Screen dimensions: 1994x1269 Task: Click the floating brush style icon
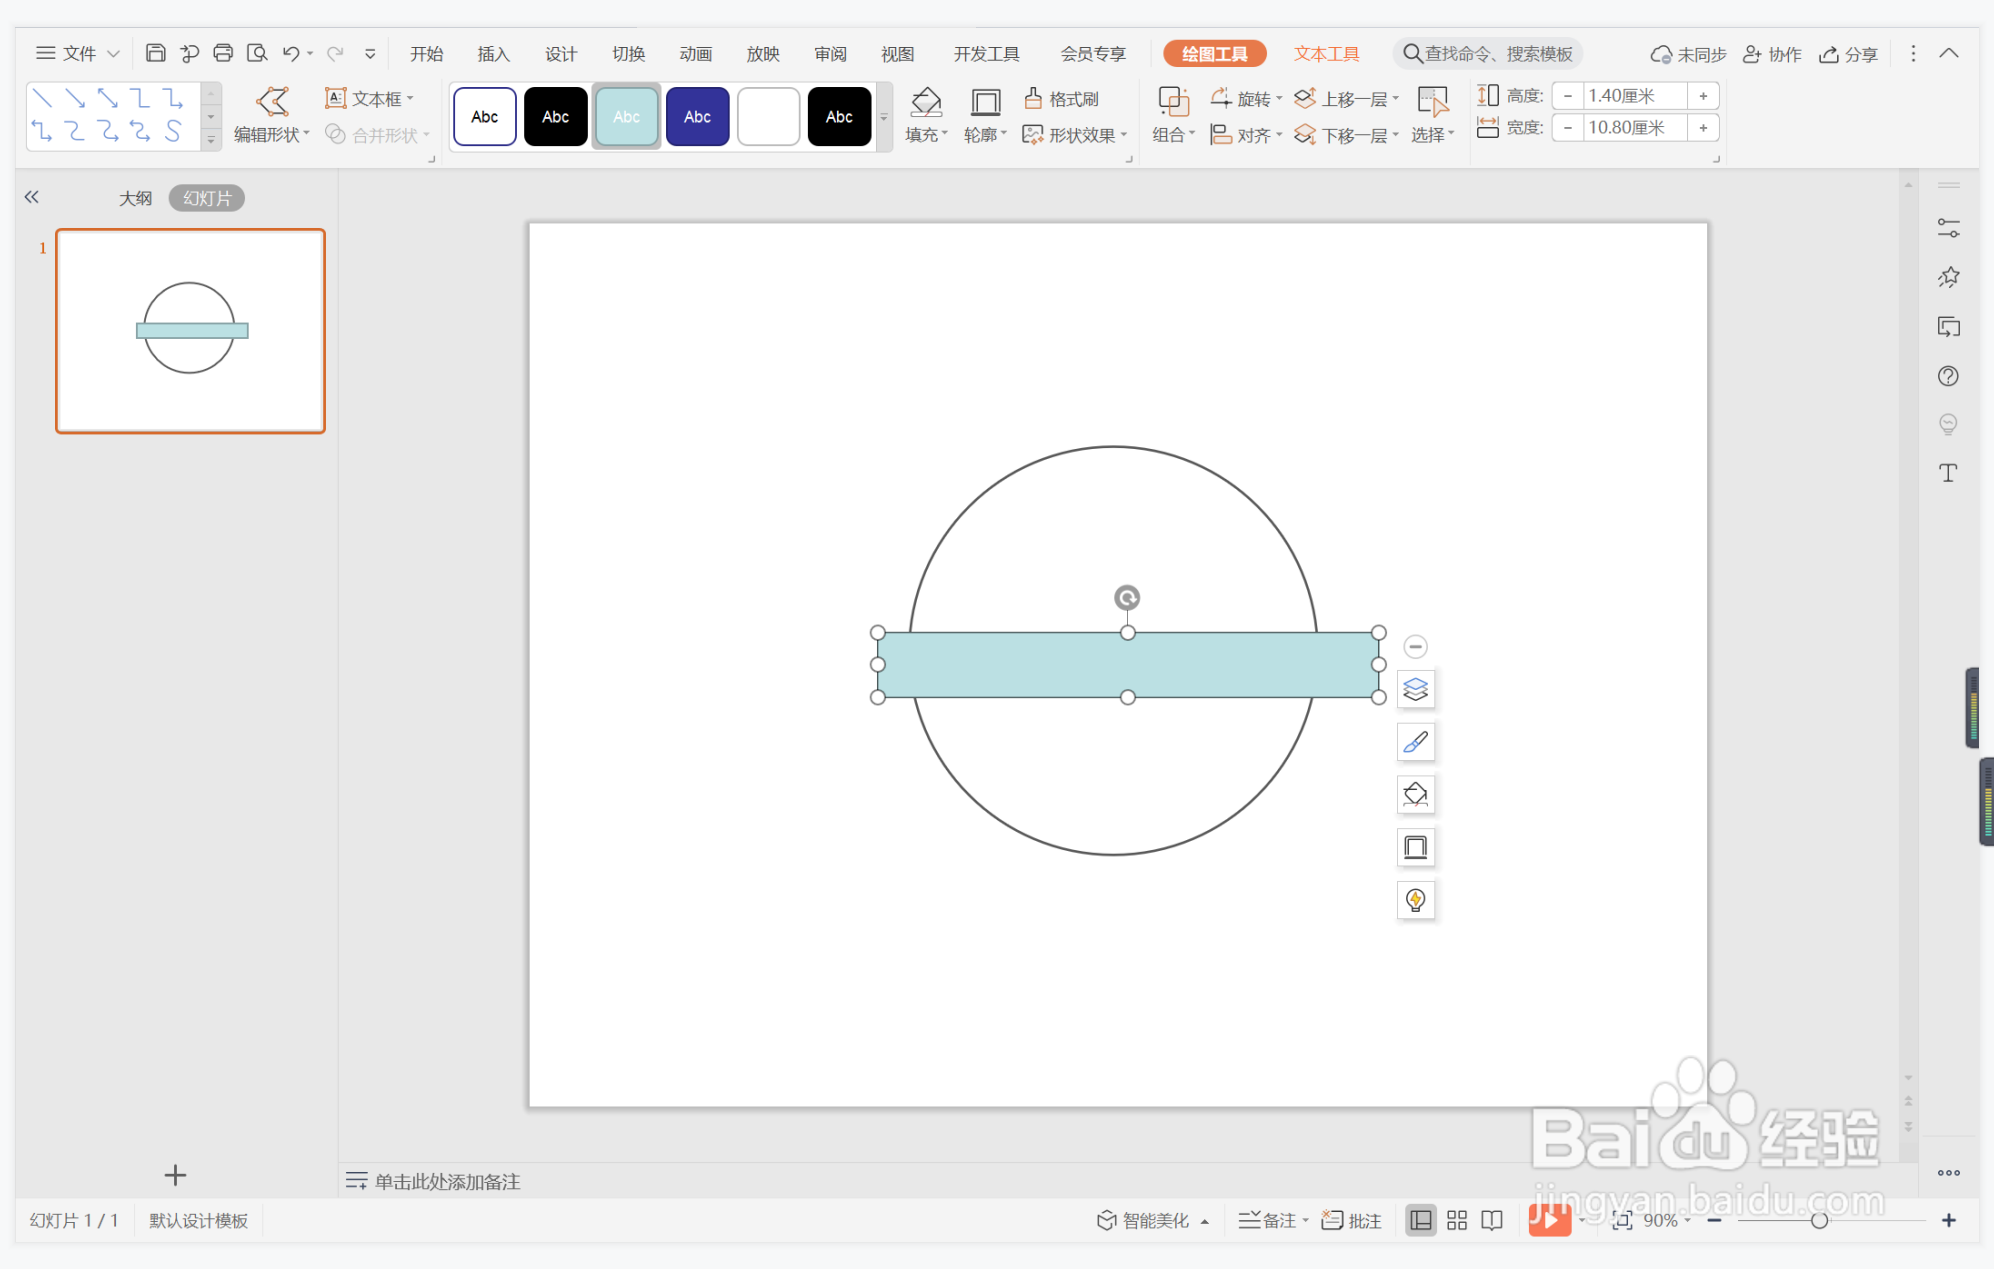1415,742
